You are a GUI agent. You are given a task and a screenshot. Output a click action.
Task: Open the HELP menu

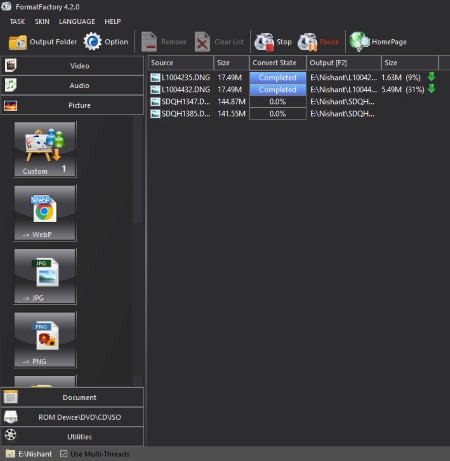point(113,22)
